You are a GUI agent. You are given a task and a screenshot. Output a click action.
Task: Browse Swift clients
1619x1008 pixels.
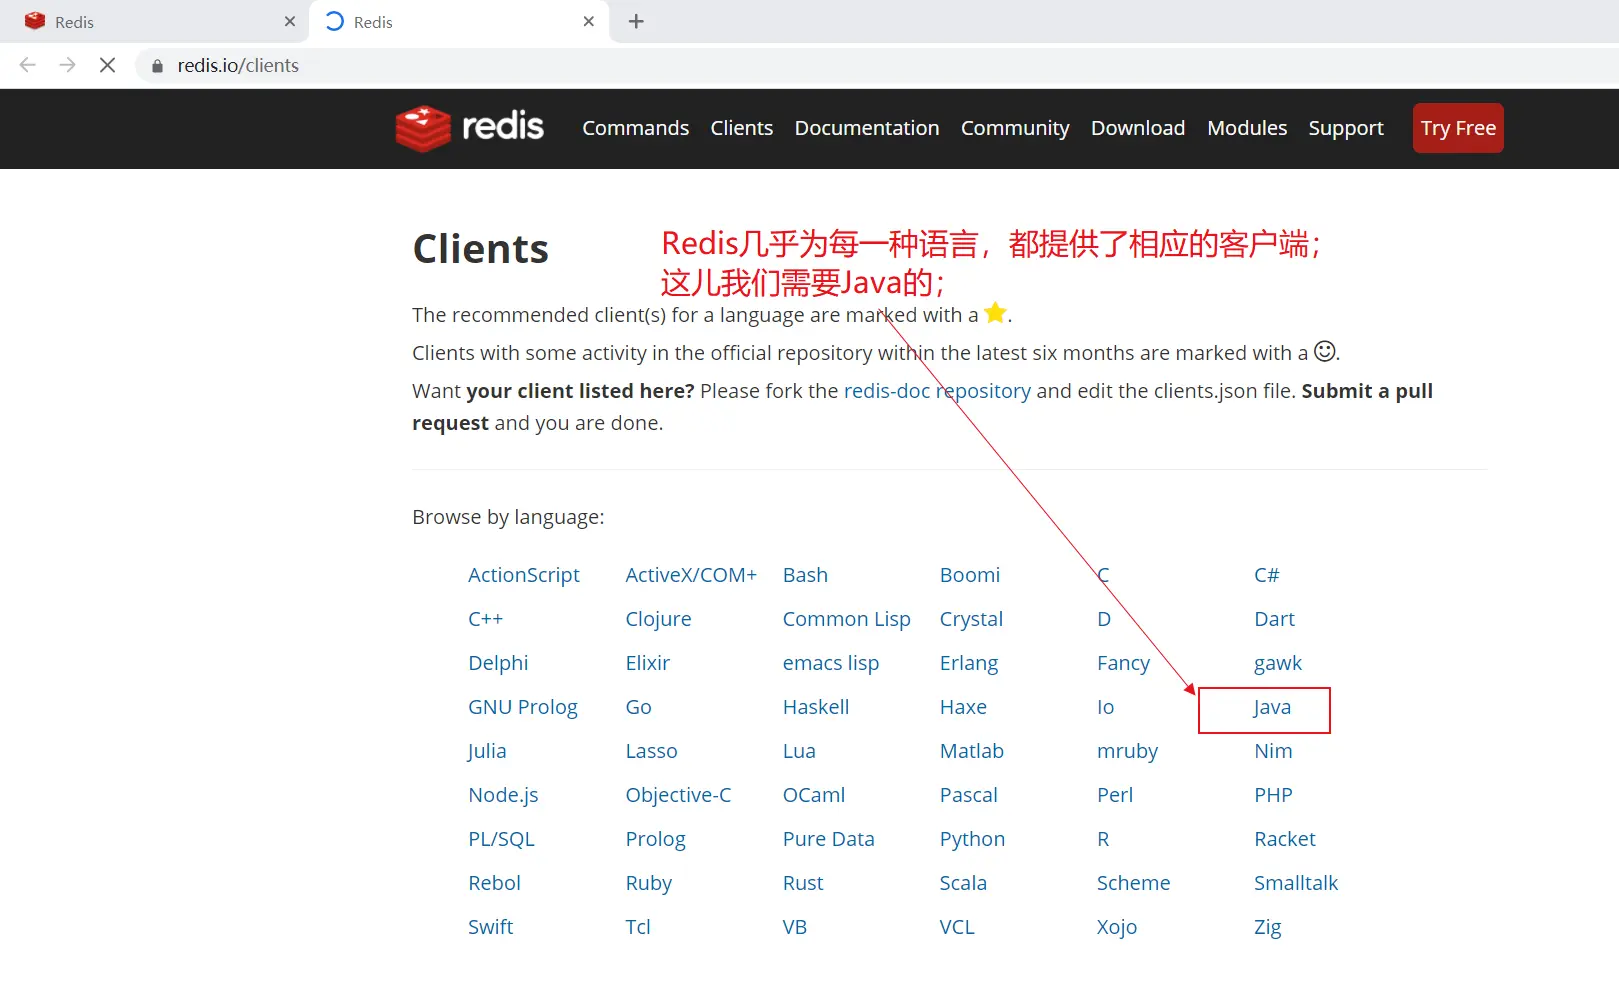(490, 927)
